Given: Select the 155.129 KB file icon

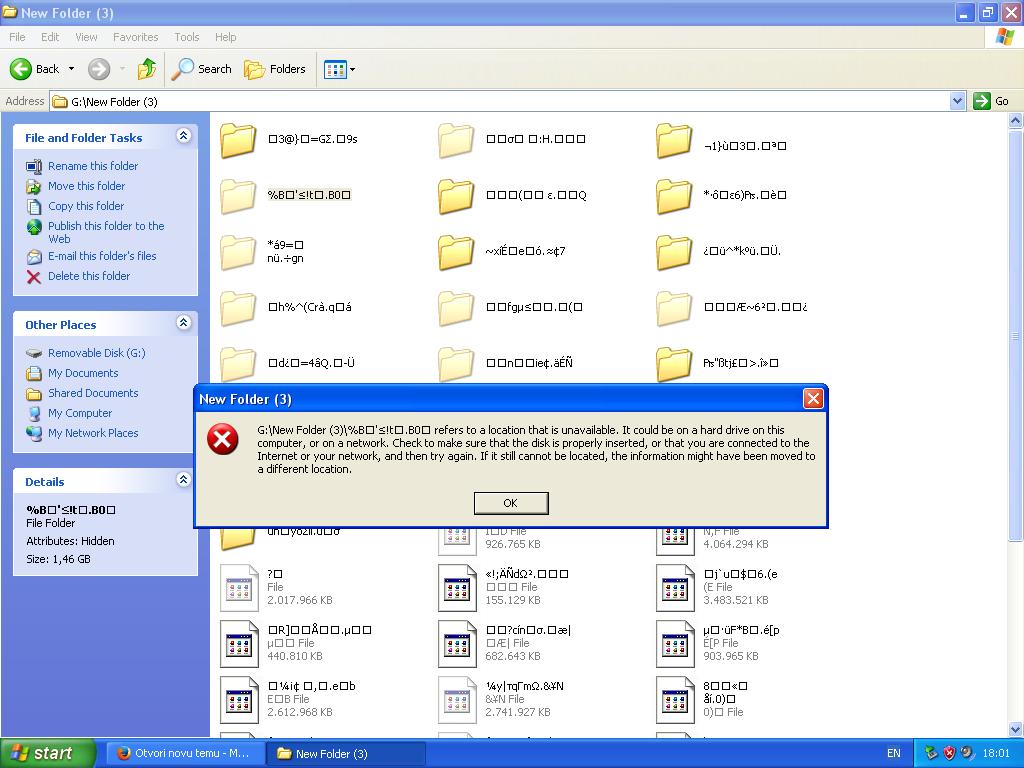Looking at the screenshot, I should tap(457, 588).
